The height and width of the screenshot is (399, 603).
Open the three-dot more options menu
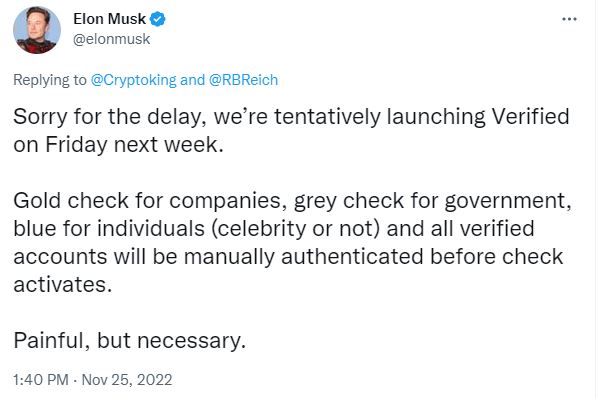click(x=569, y=19)
